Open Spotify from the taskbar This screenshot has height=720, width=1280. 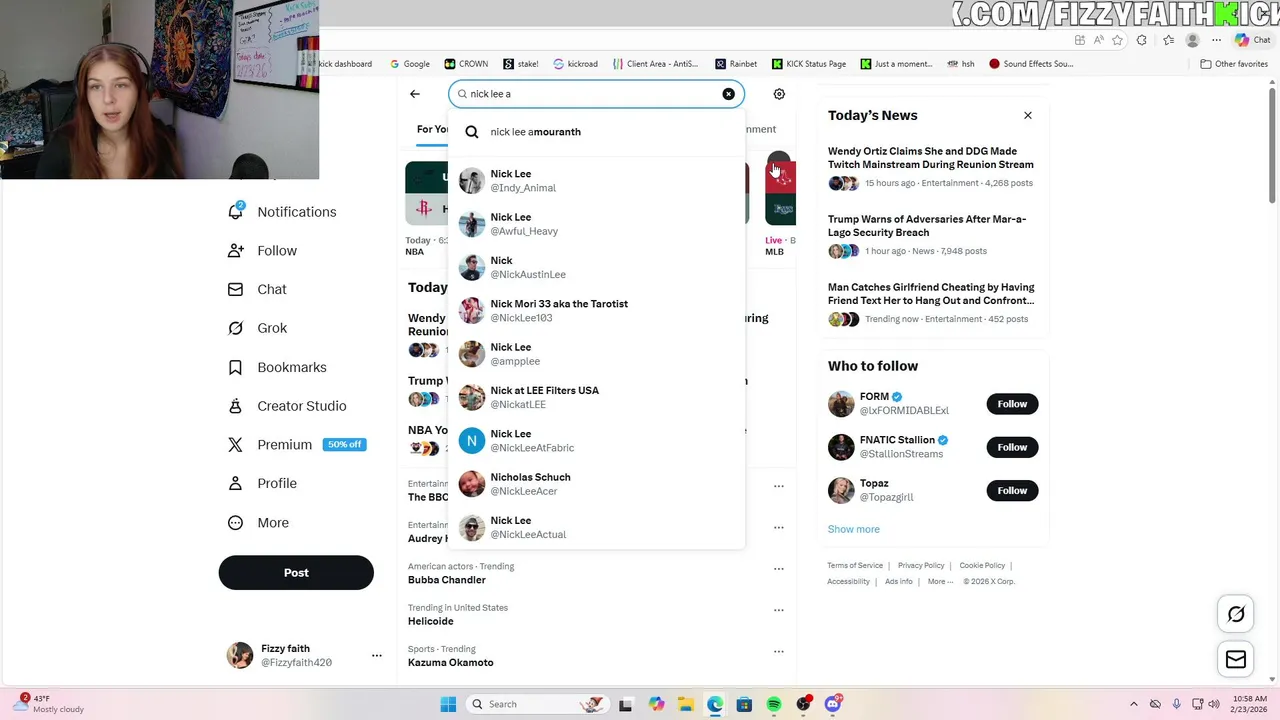(x=774, y=704)
